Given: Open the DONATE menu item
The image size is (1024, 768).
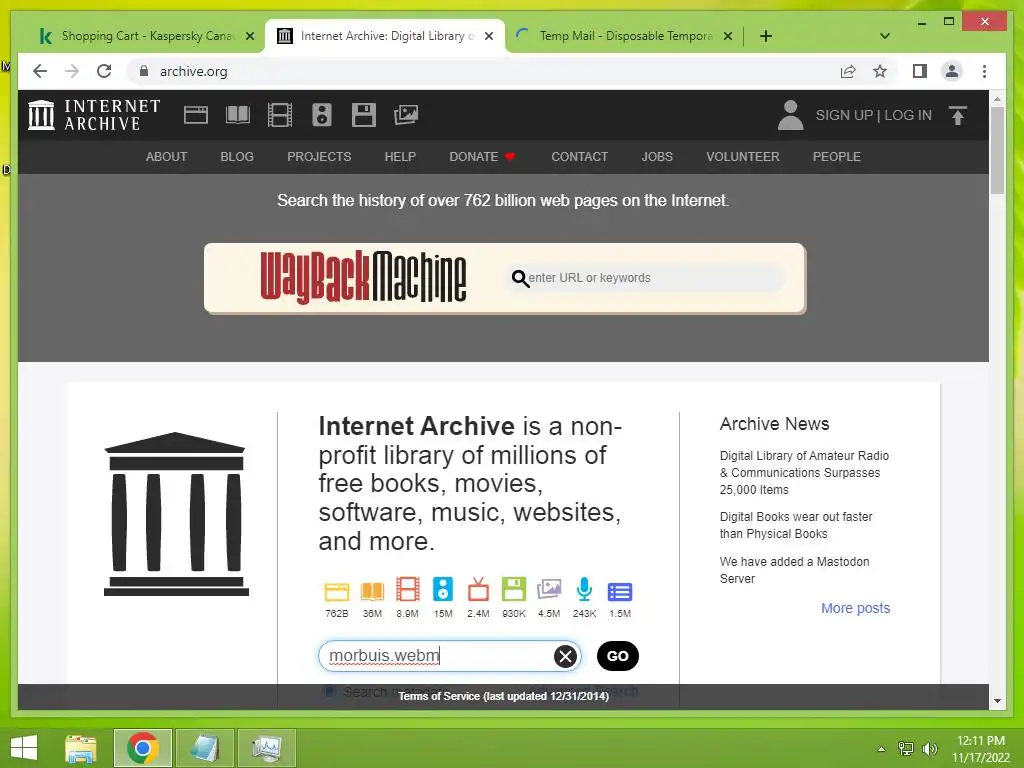Looking at the screenshot, I should (482, 157).
